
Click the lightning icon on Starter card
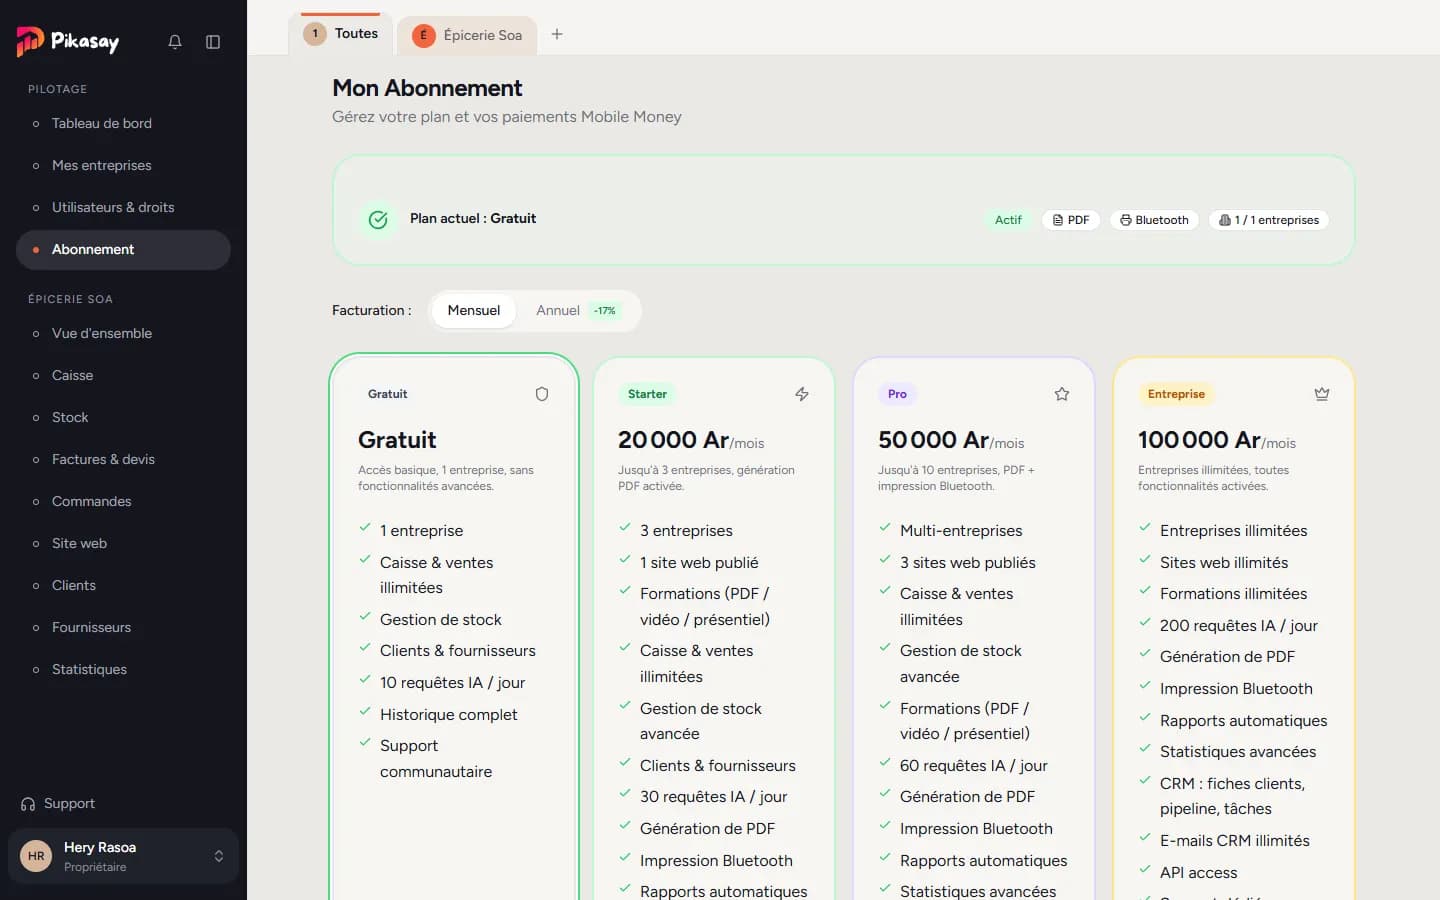click(802, 394)
